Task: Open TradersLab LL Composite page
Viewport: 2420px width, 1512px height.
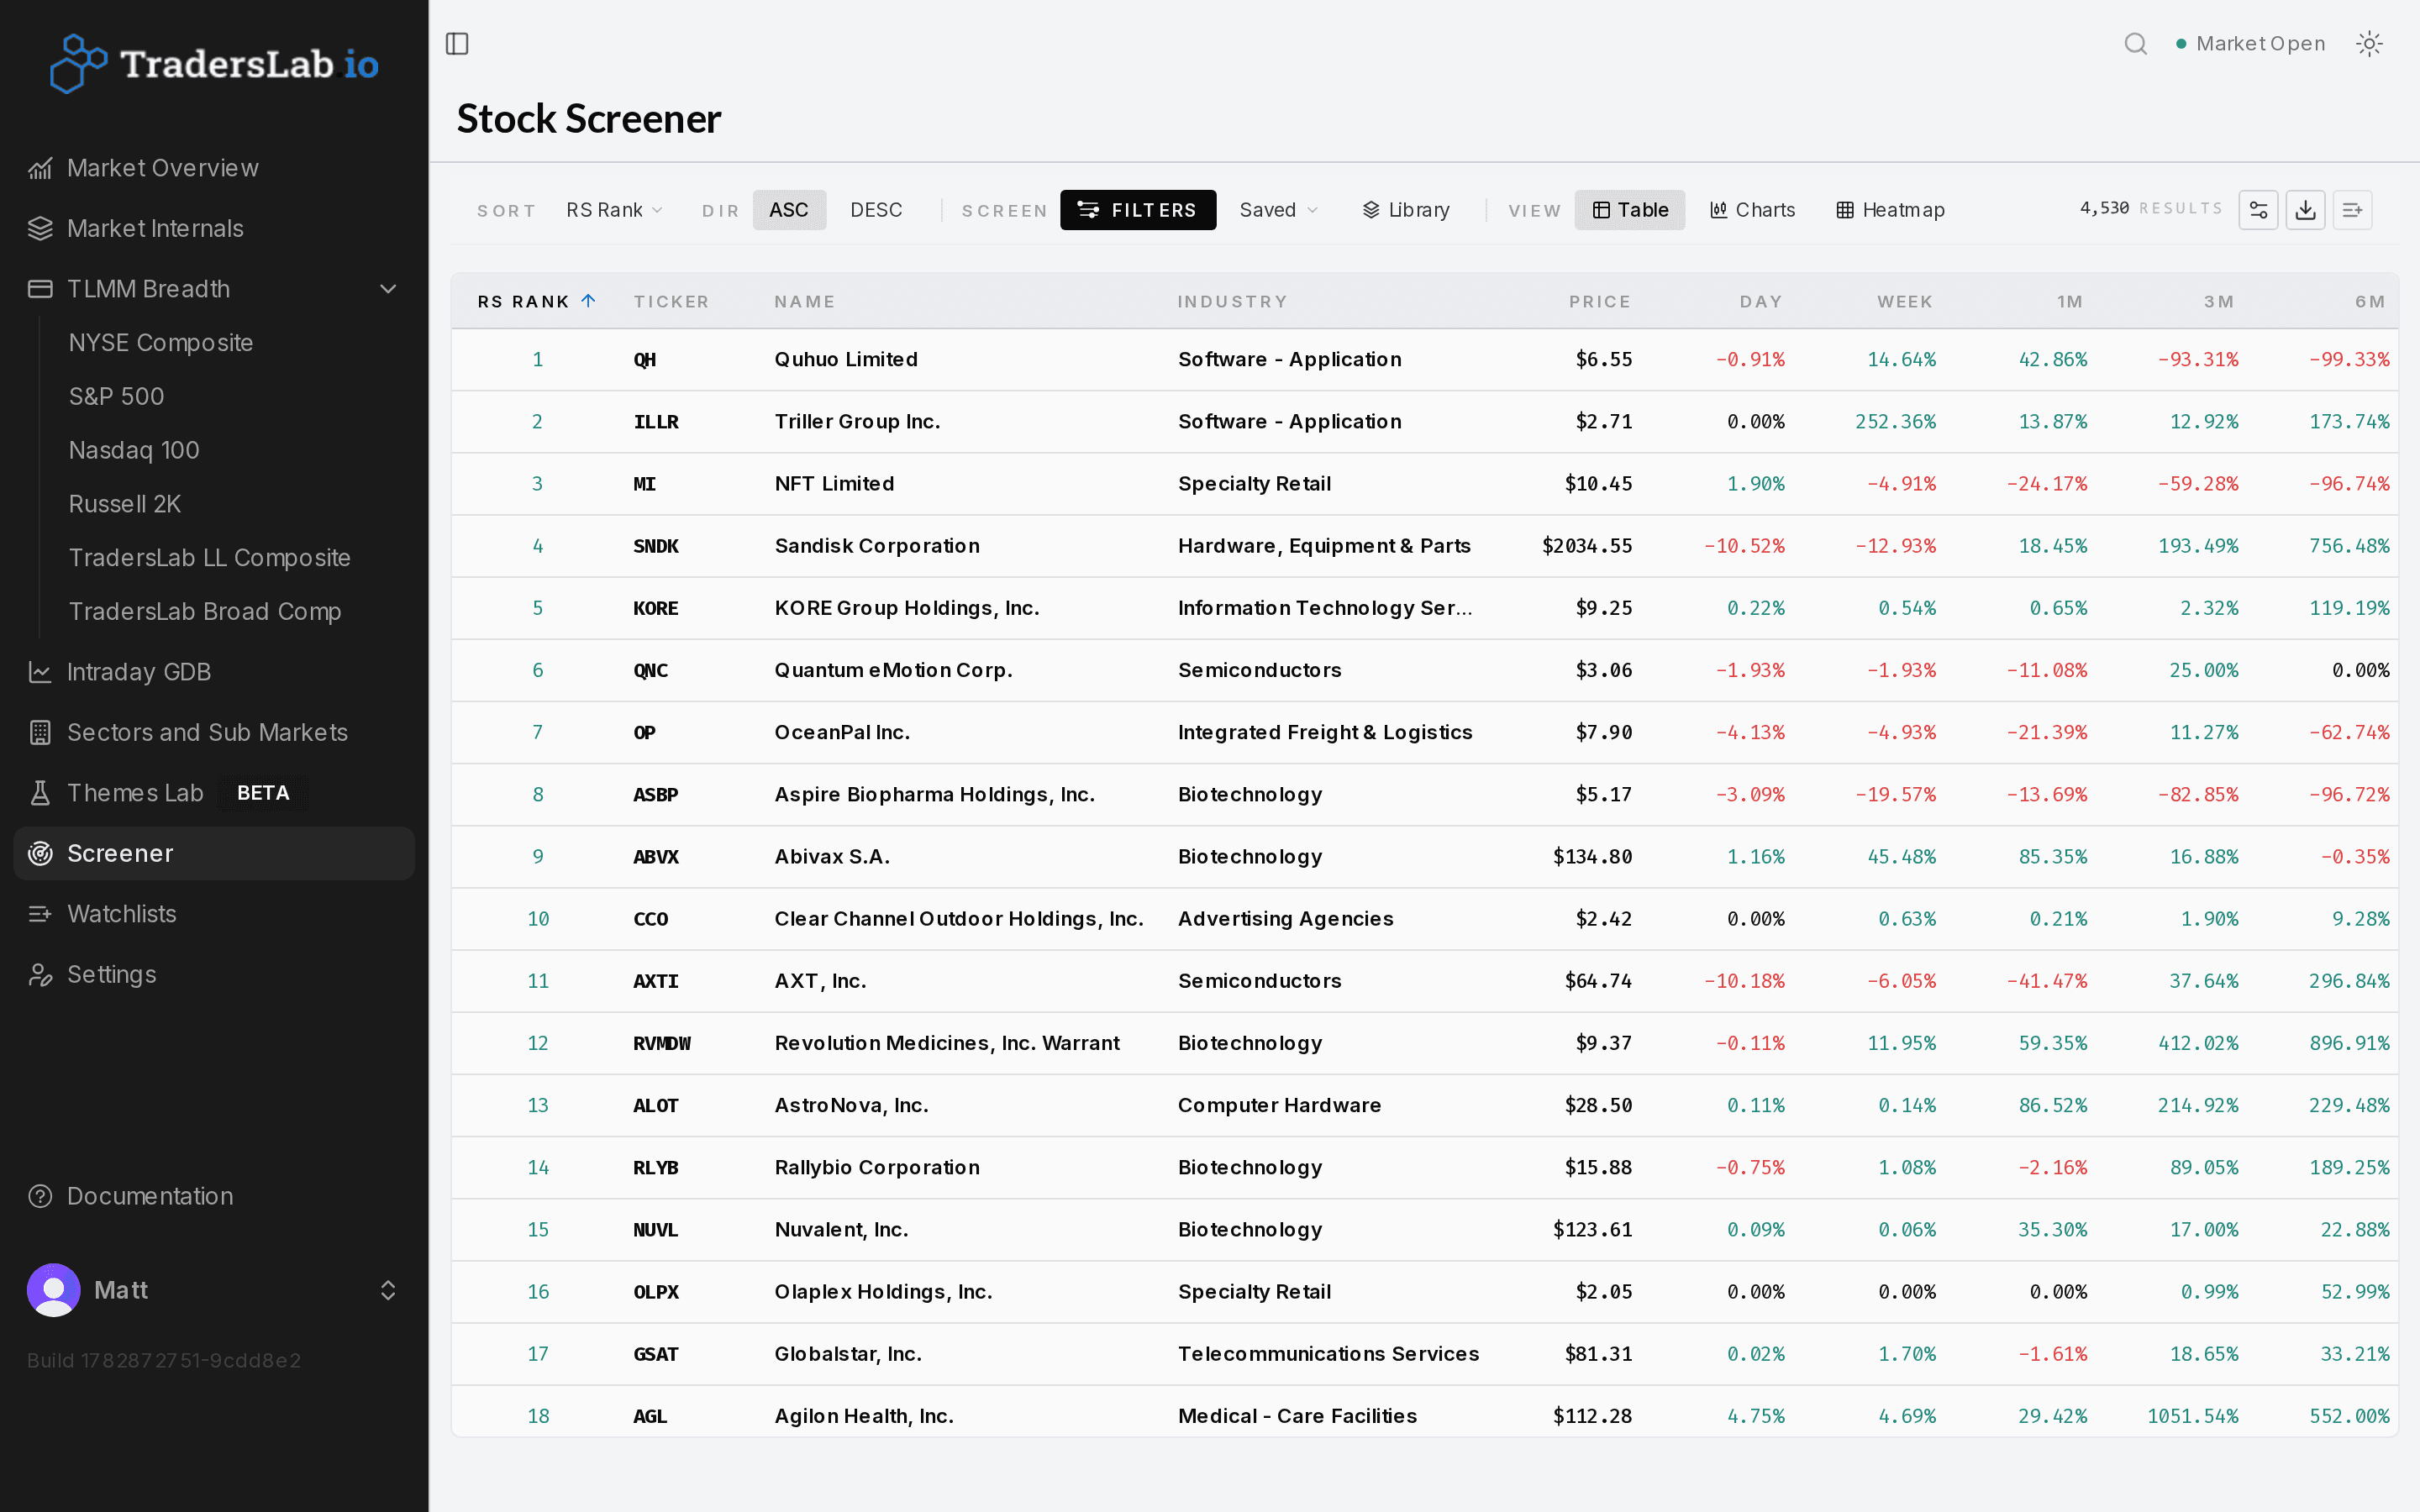Action: click(210, 558)
